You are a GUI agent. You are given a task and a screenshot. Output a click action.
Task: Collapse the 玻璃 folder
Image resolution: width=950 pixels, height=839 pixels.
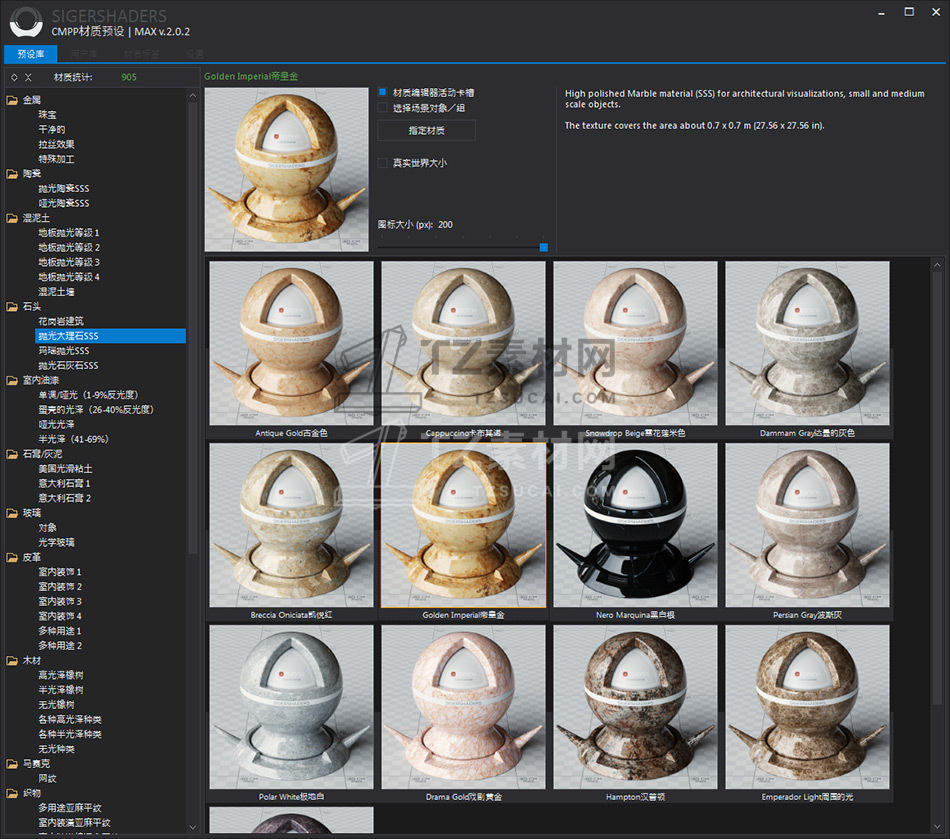tap(12, 513)
